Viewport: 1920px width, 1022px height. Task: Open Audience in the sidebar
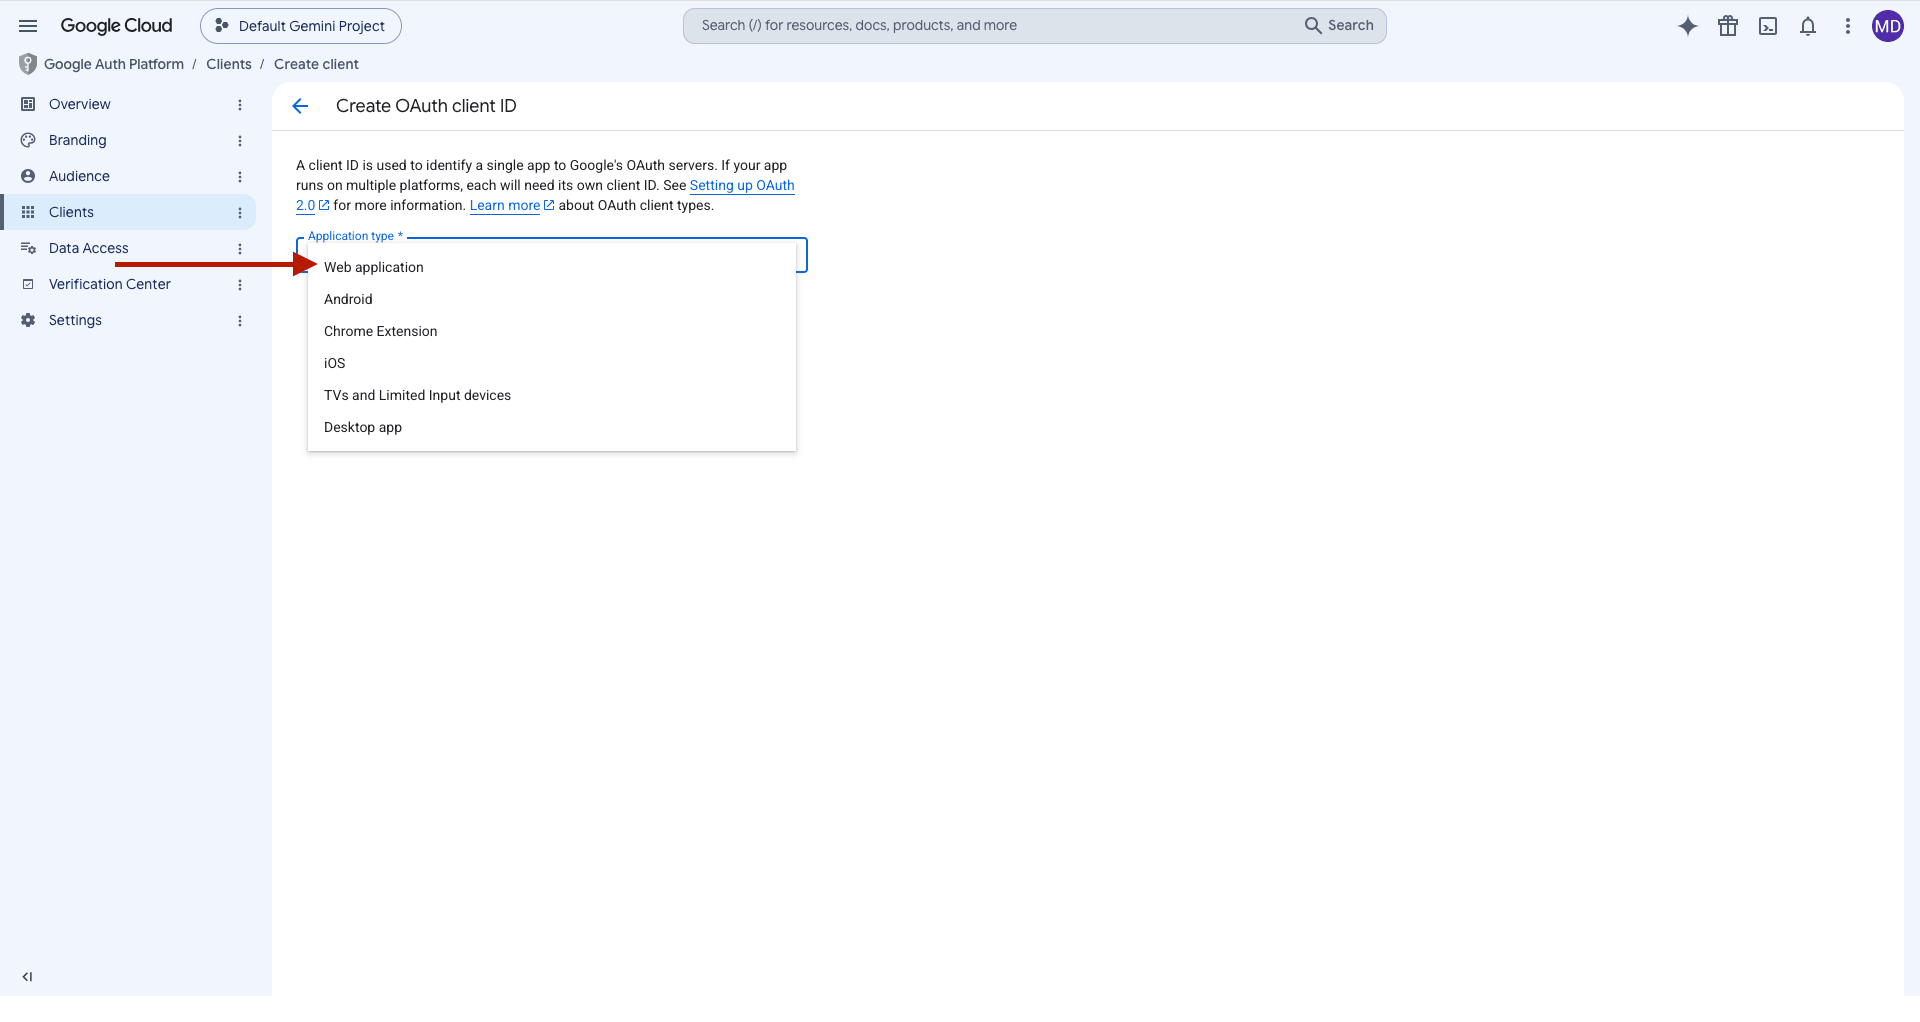click(128, 176)
